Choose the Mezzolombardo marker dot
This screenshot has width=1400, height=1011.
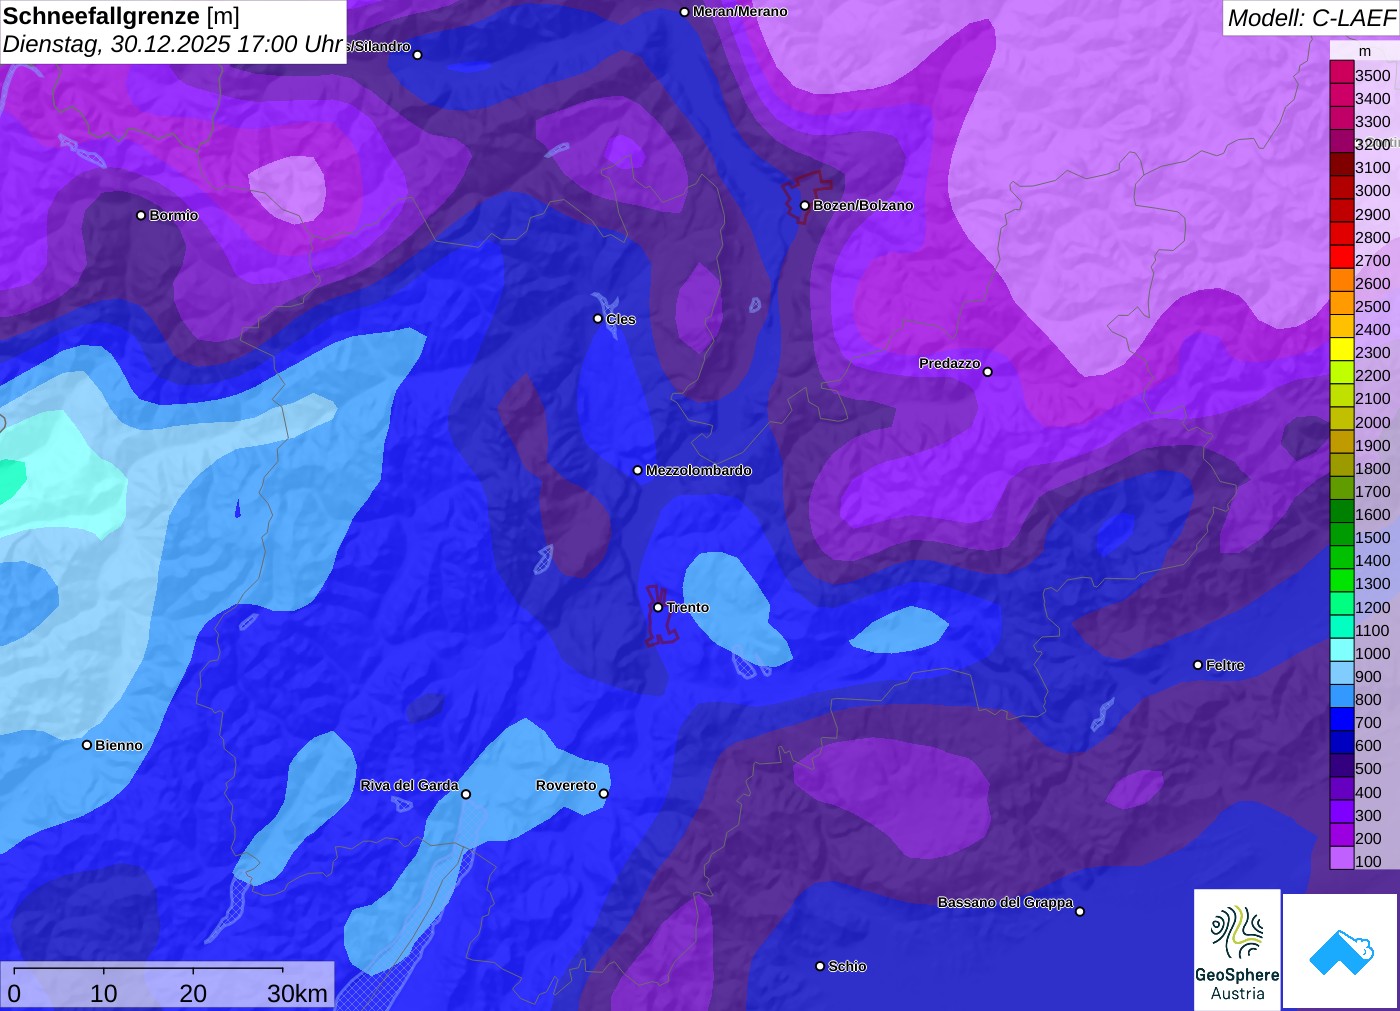point(638,470)
